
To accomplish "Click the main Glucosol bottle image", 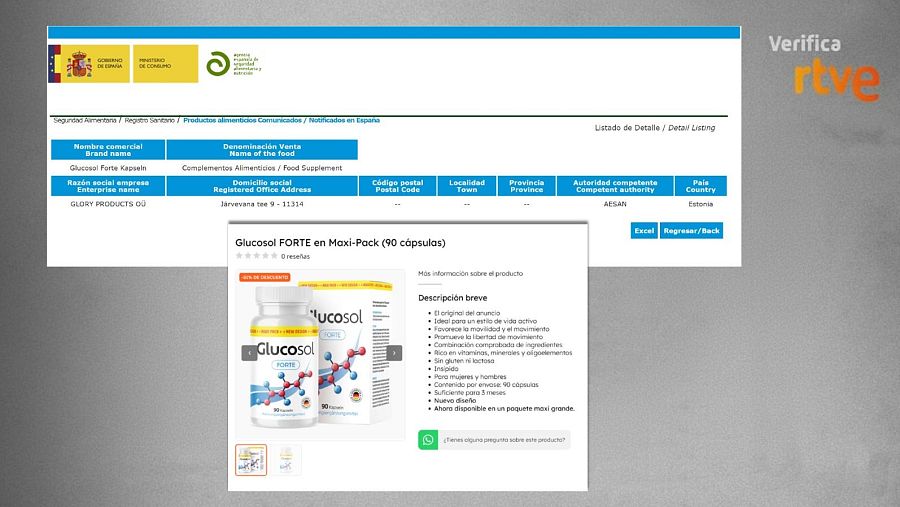I will click(x=285, y=356).
